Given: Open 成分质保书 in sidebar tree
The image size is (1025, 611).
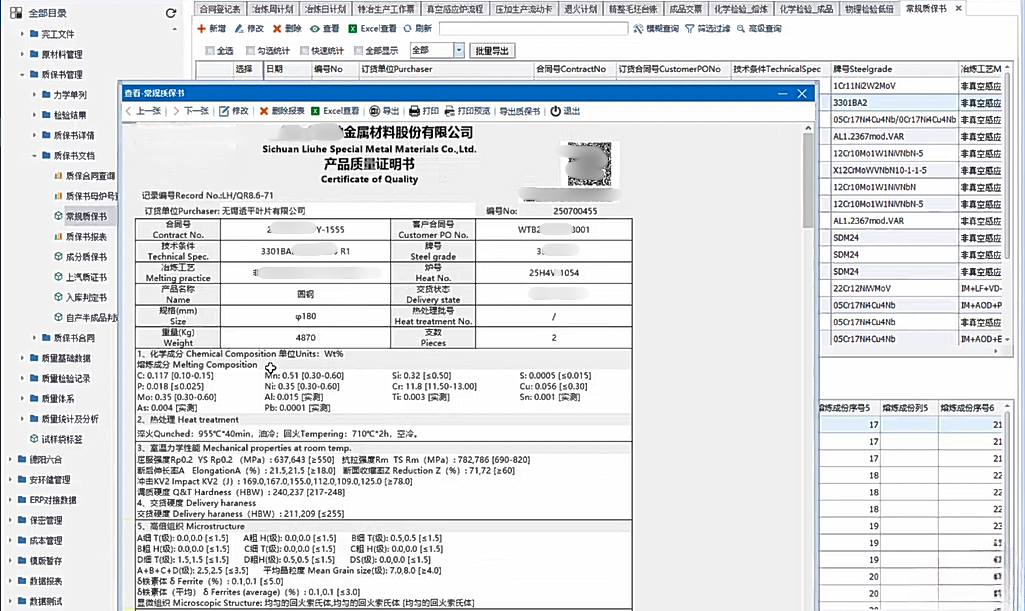Looking at the screenshot, I should click(86, 257).
